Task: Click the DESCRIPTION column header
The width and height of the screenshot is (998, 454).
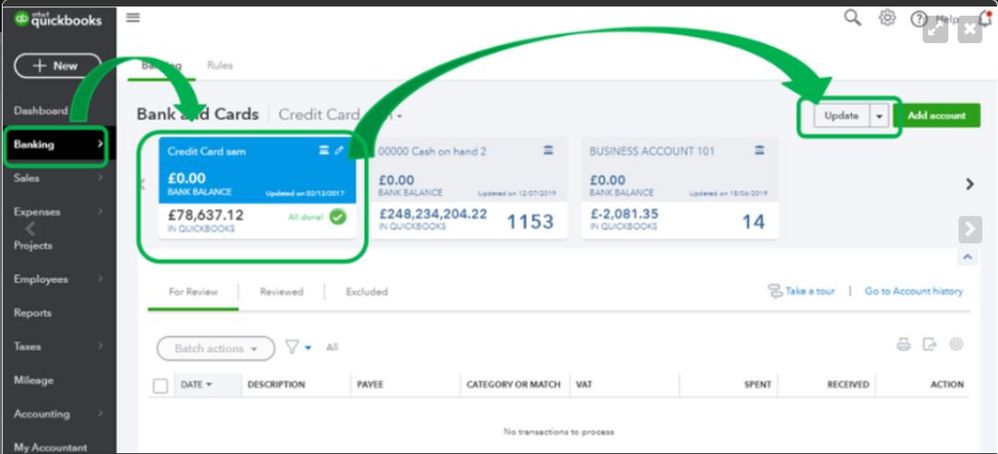Action: click(x=276, y=385)
